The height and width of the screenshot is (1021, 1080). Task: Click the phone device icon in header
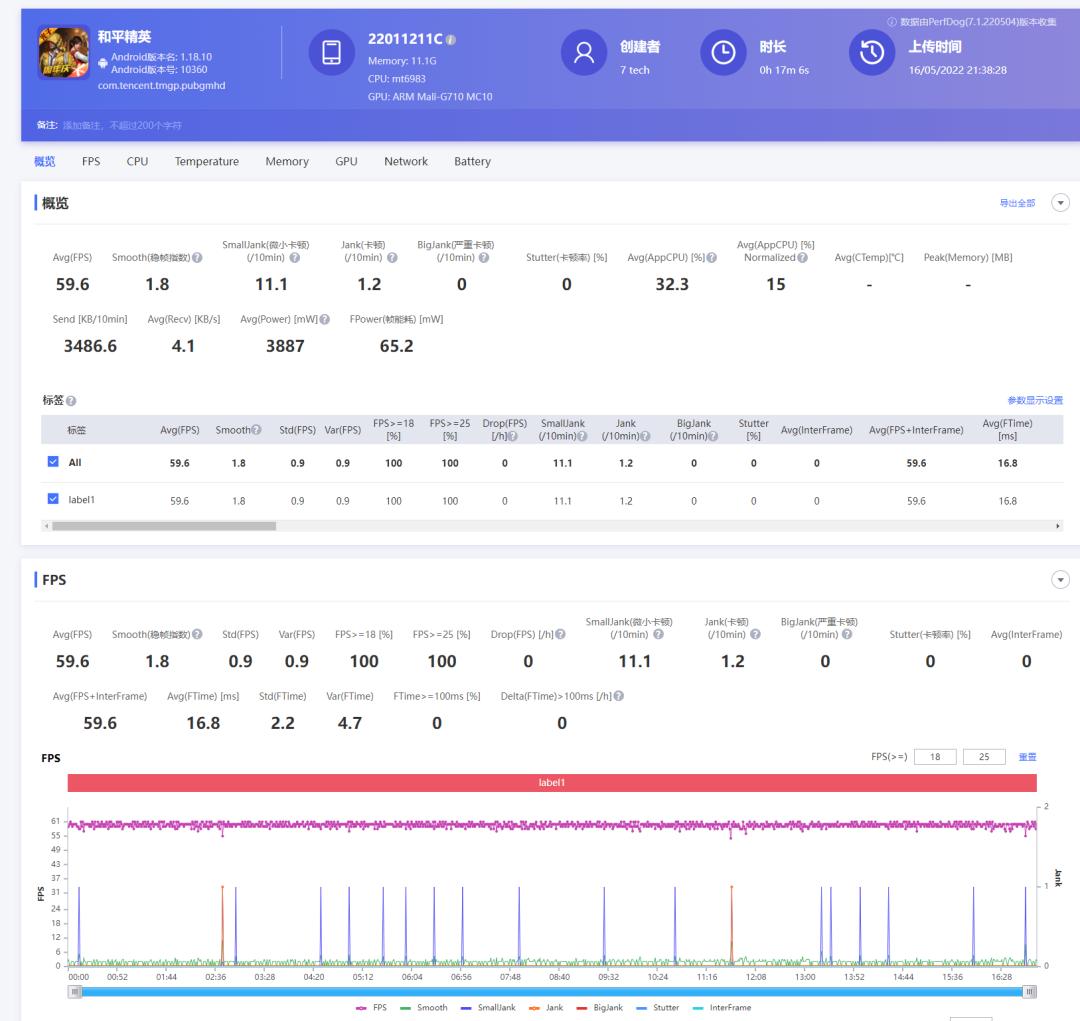point(331,54)
